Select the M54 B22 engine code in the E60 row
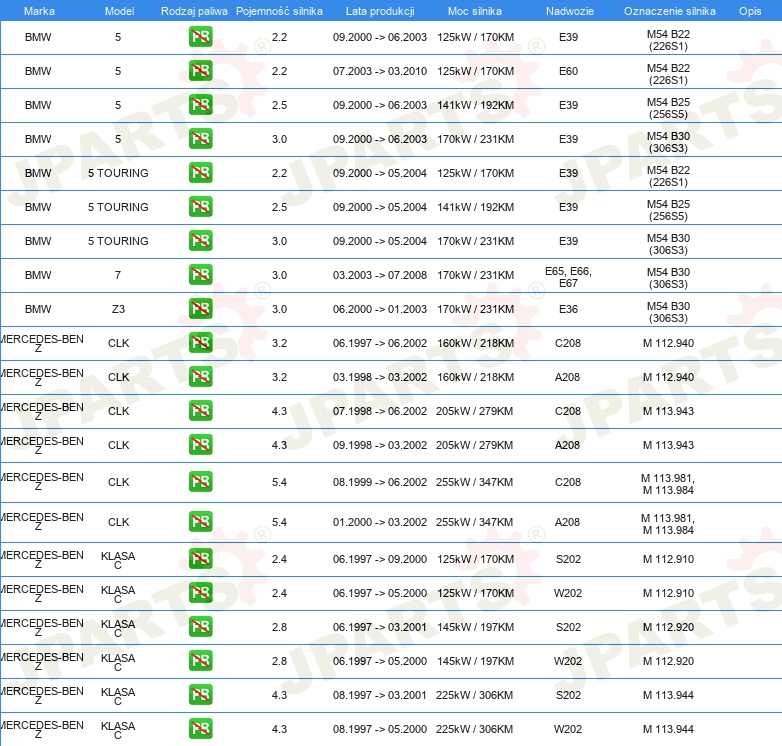Viewport: 782px width, 746px height. click(x=668, y=74)
